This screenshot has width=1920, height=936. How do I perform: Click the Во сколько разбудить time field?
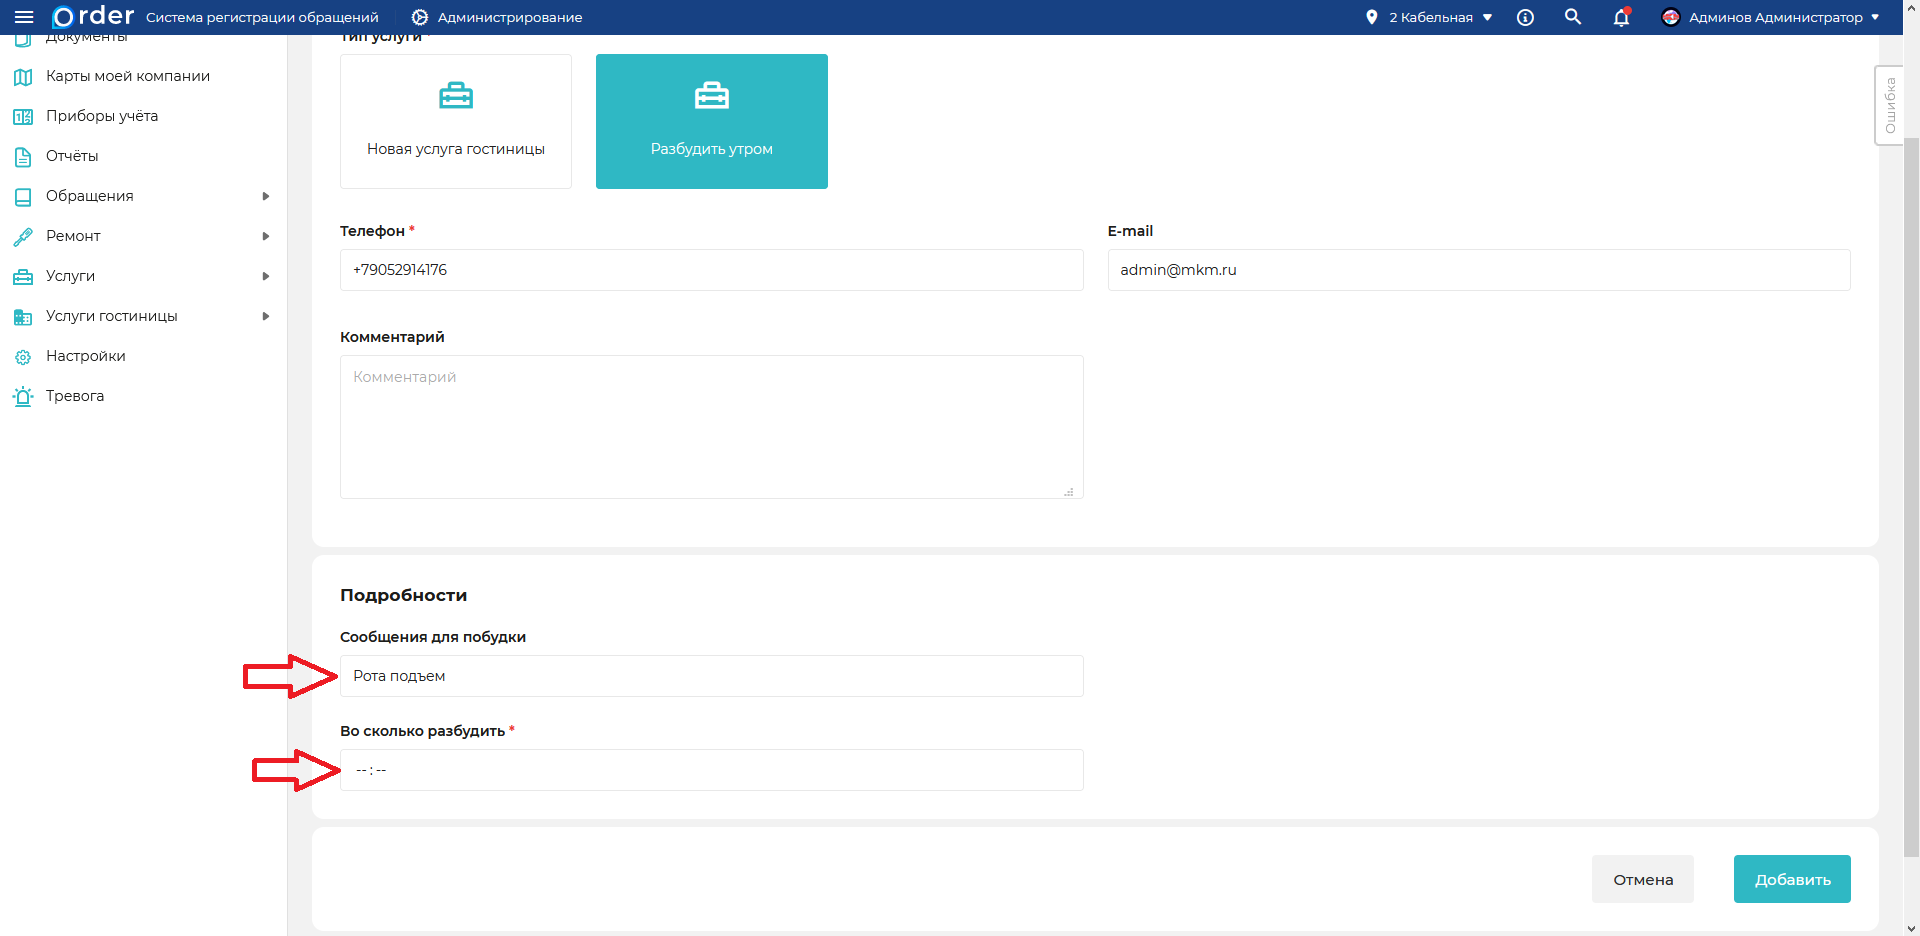click(711, 770)
